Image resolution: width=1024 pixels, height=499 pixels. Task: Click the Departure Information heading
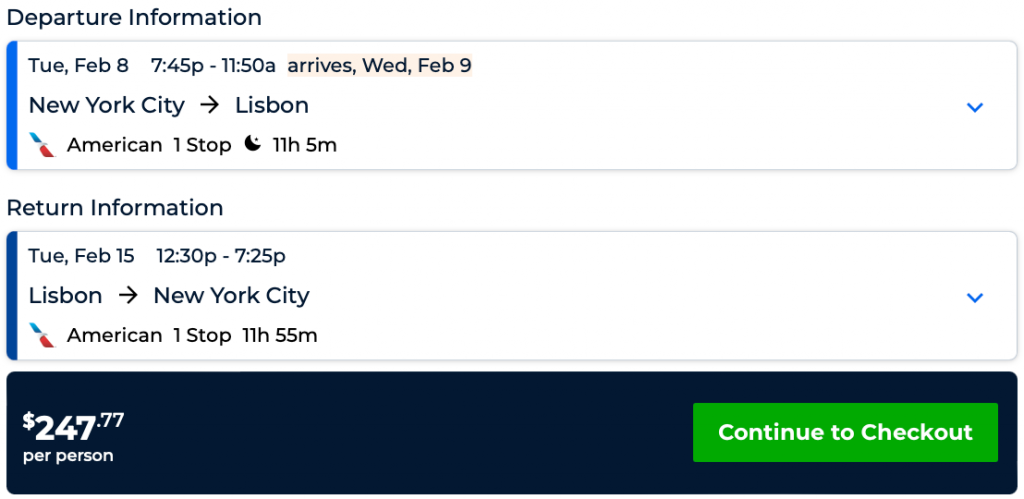click(x=134, y=17)
